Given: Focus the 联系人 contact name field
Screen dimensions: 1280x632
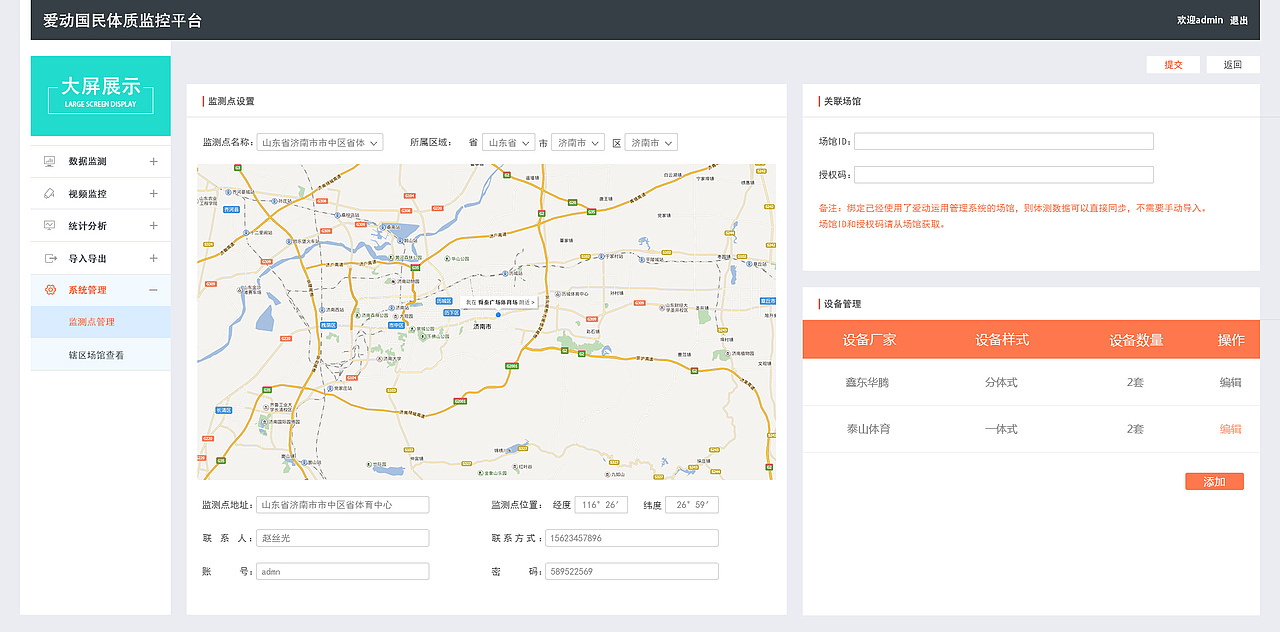Looking at the screenshot, I should tap(343, 538).
